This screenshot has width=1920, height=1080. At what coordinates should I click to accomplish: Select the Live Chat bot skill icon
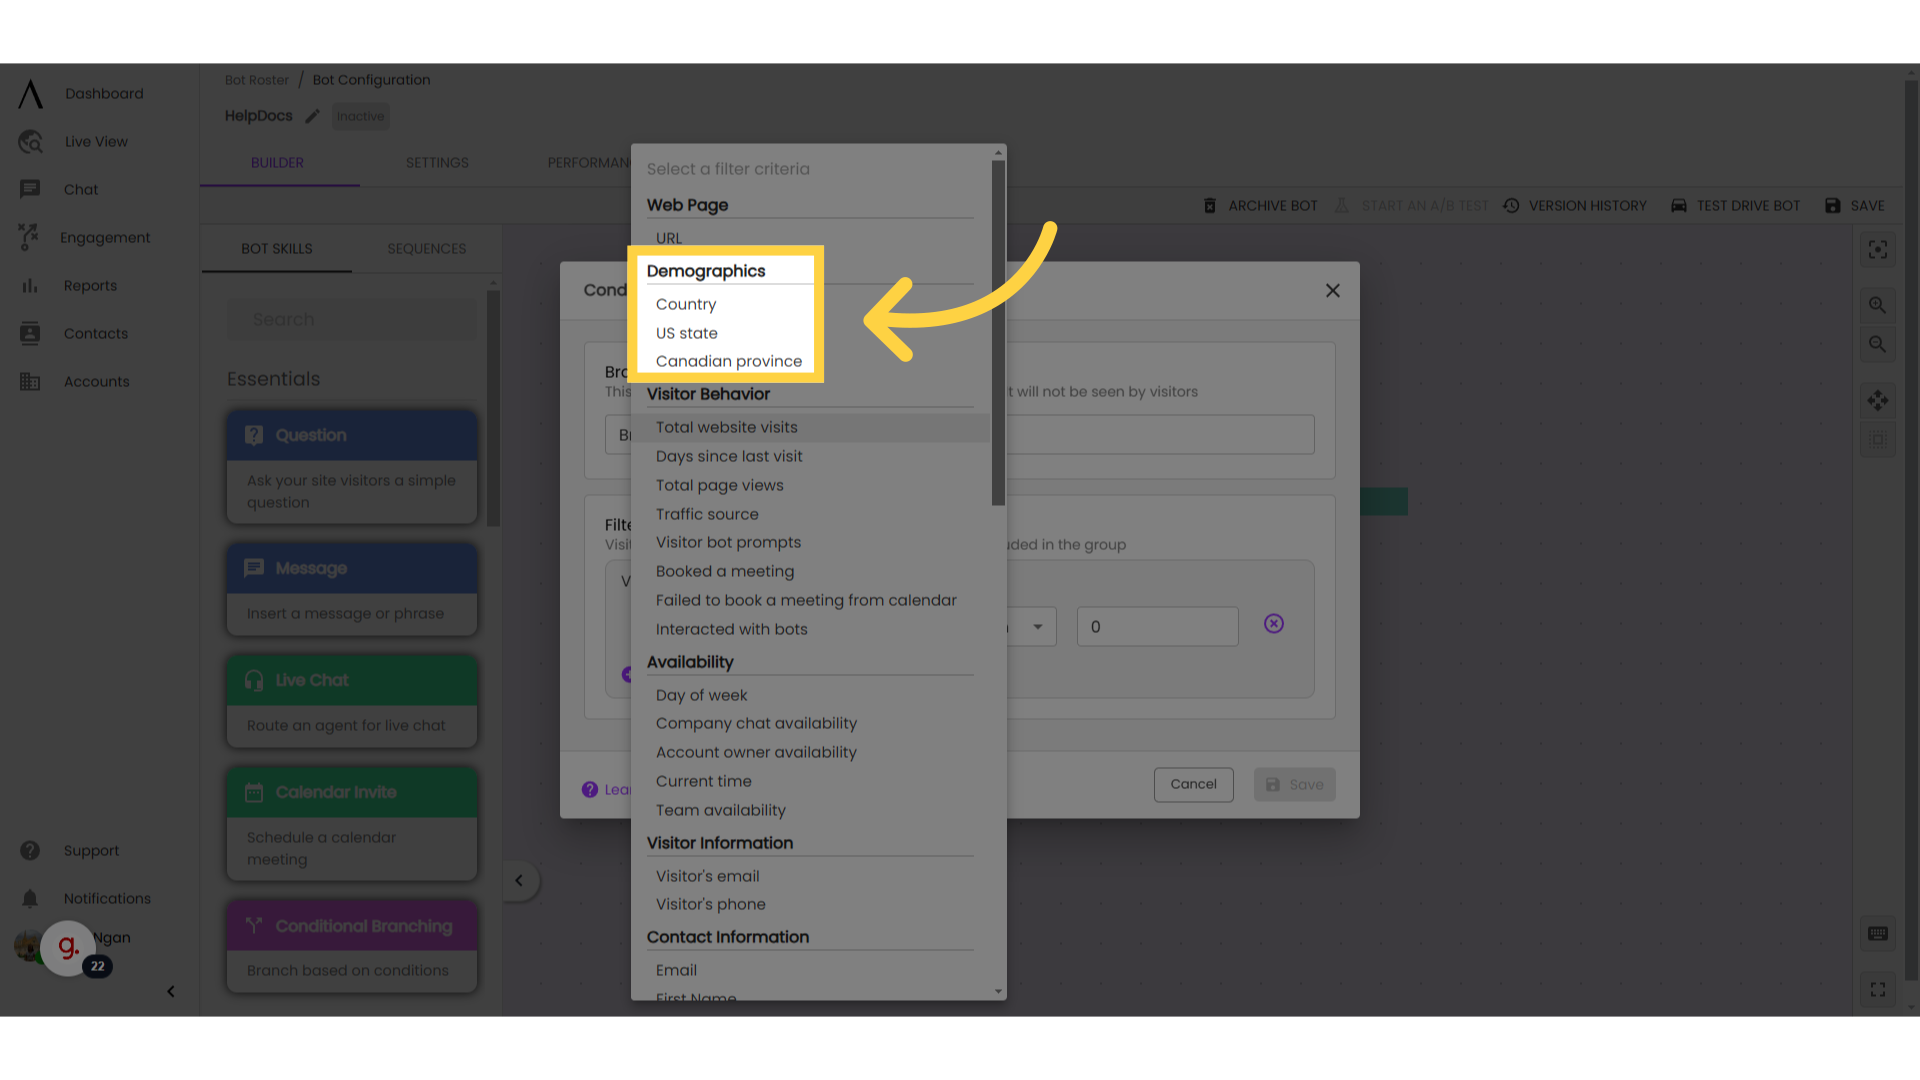coord(253,679)
